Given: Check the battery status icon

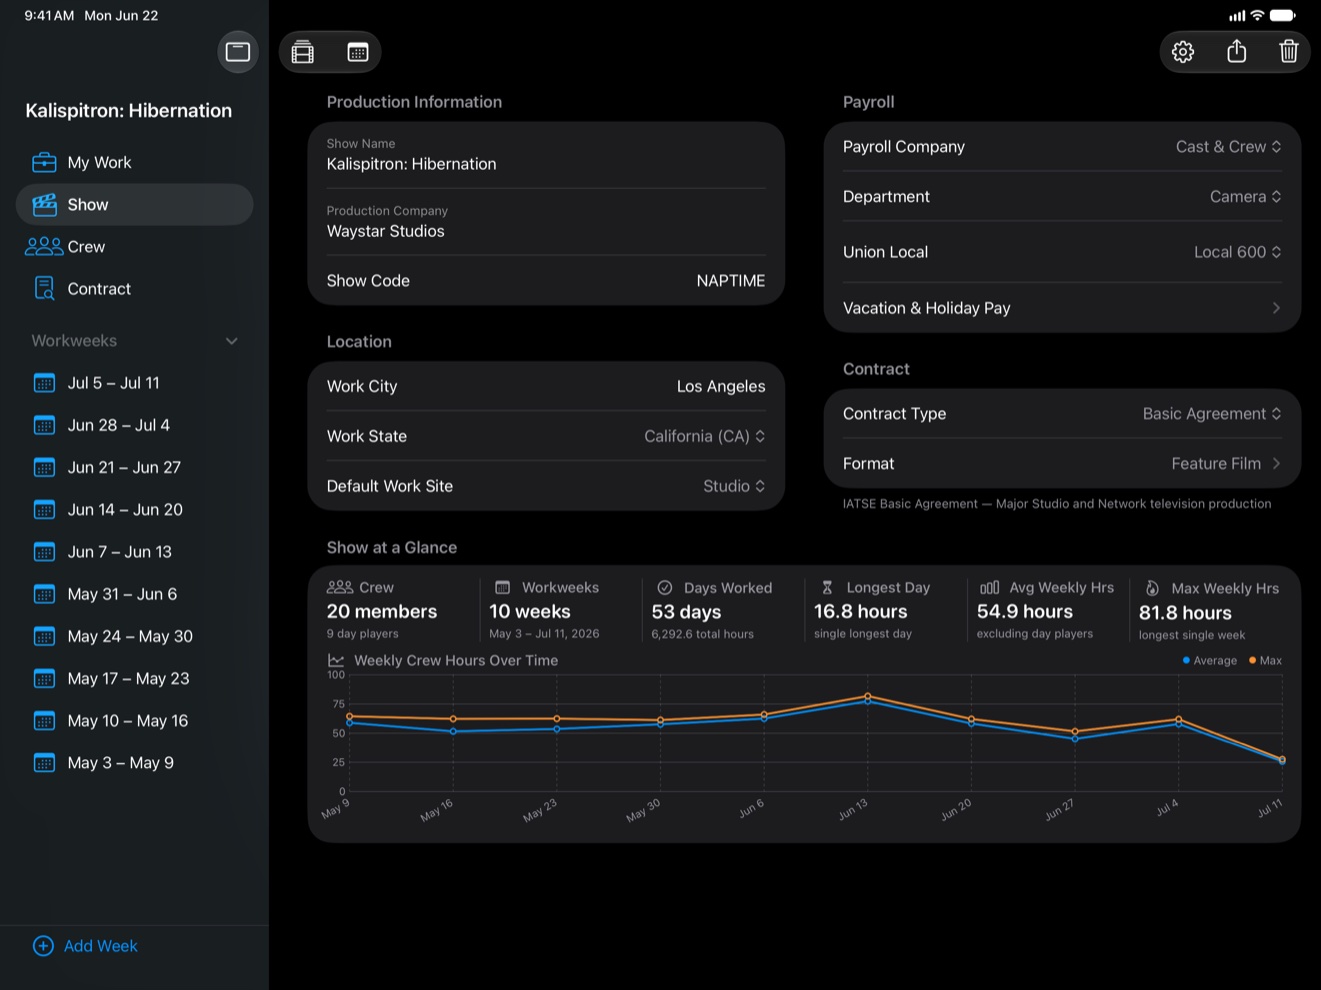Looking at the screenshot, I should pyautogui.click(x=1283, y=15).
